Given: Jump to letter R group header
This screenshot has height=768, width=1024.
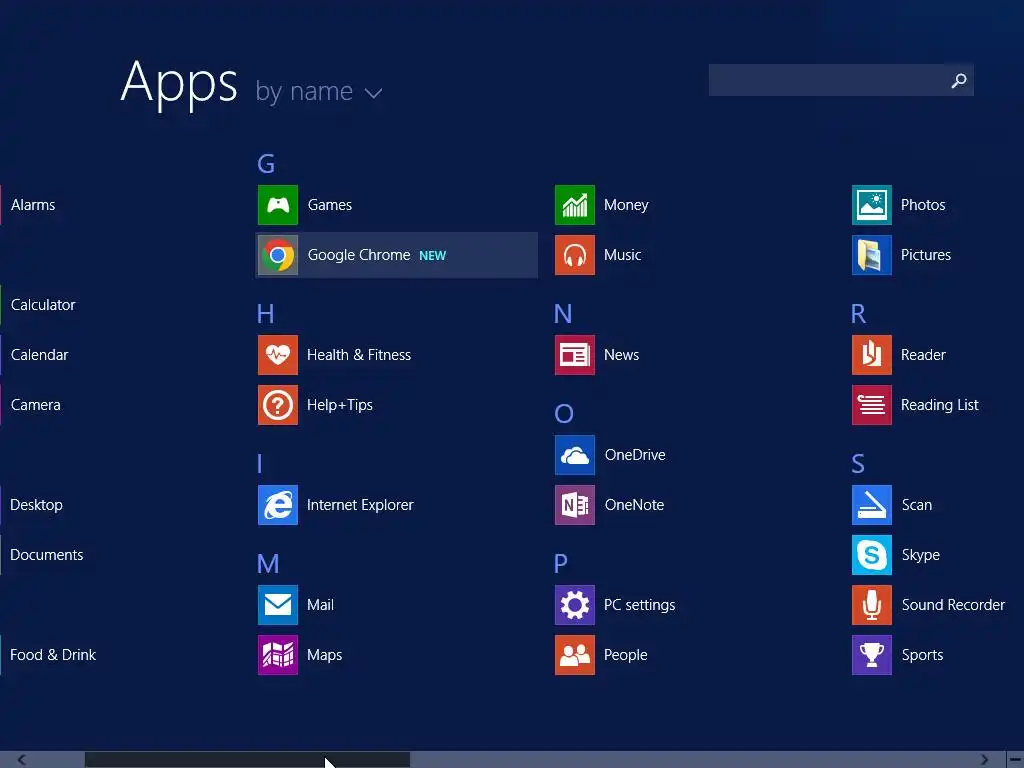Looking at the screenshot, I should (x=858, y=313).
